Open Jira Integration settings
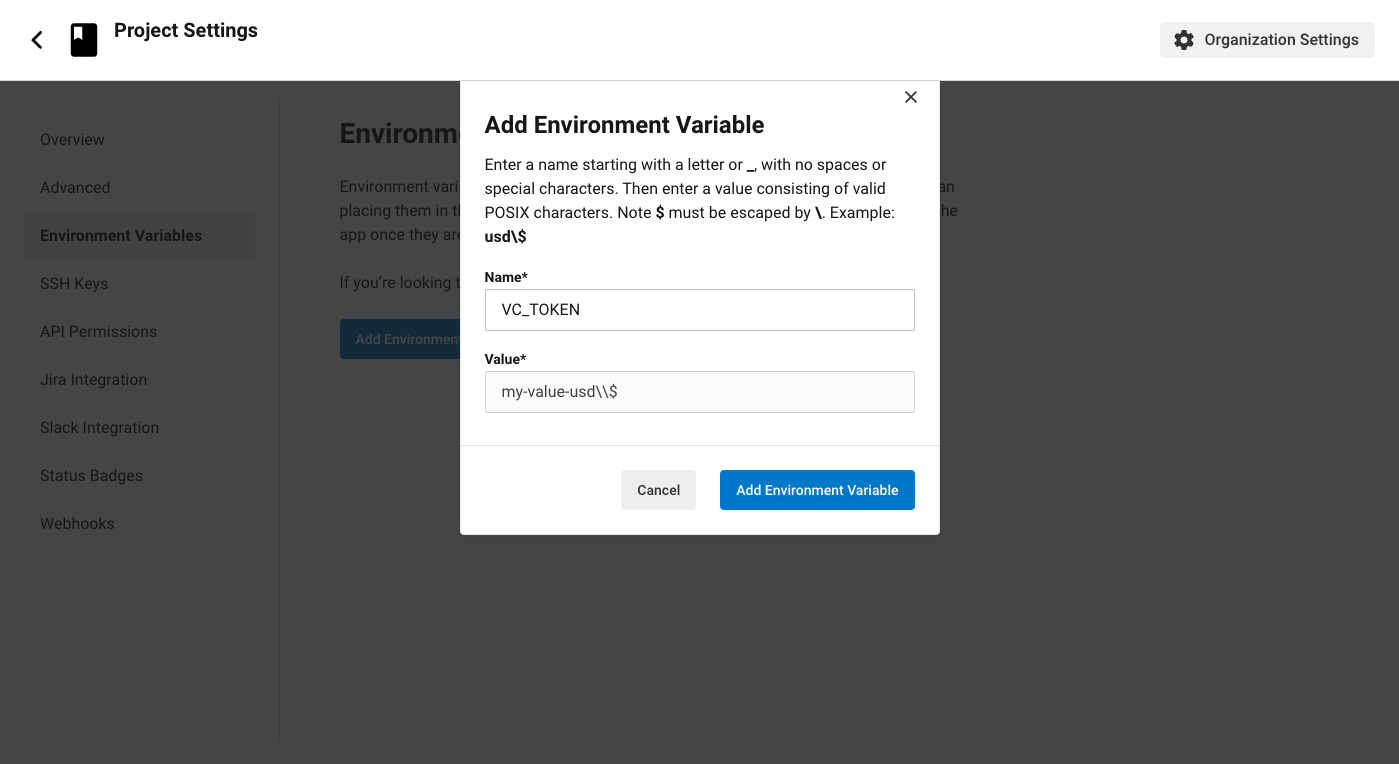 tap(93, 379)
